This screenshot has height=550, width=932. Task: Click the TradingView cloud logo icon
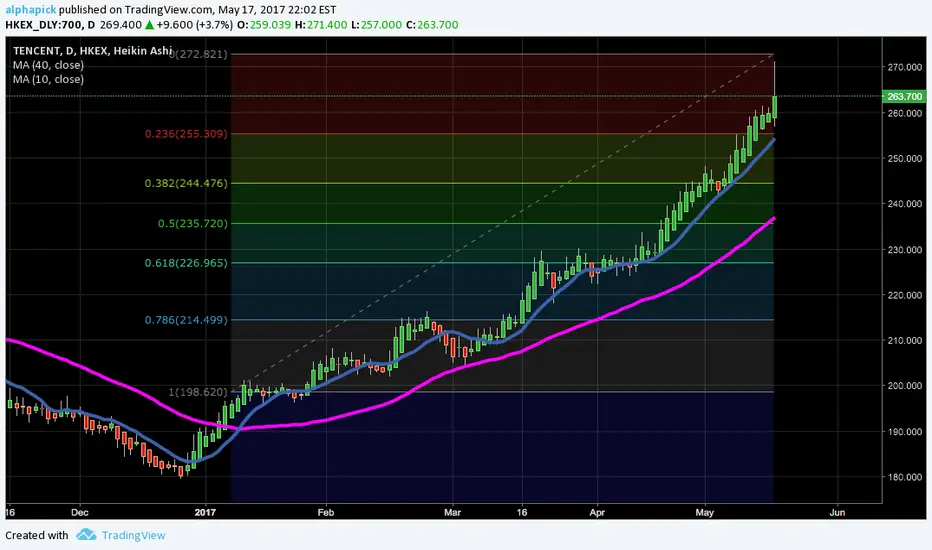tap(86, 535)
